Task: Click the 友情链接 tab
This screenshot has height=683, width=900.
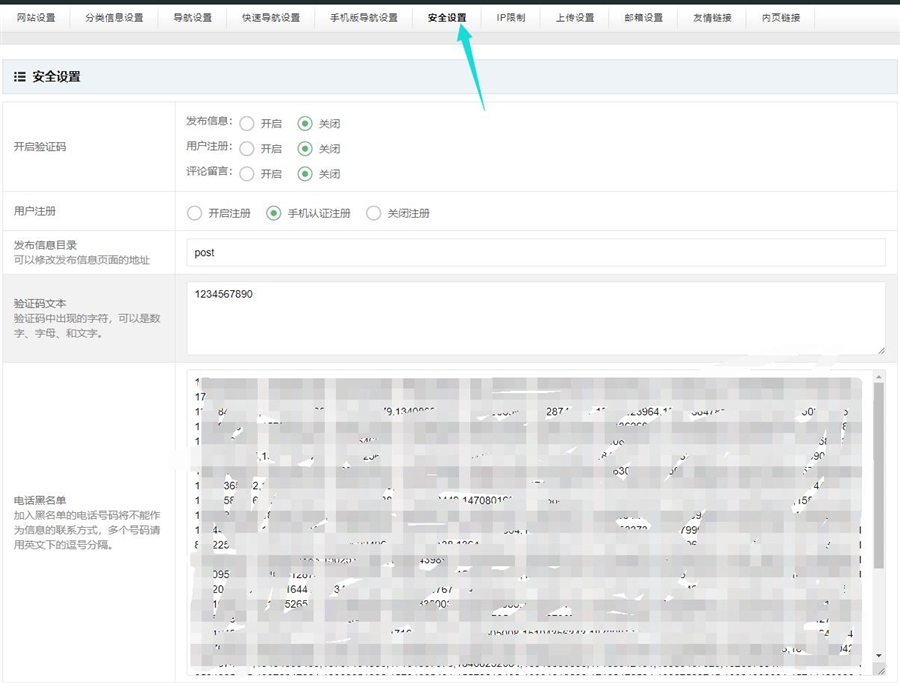Action: (712, 18)
